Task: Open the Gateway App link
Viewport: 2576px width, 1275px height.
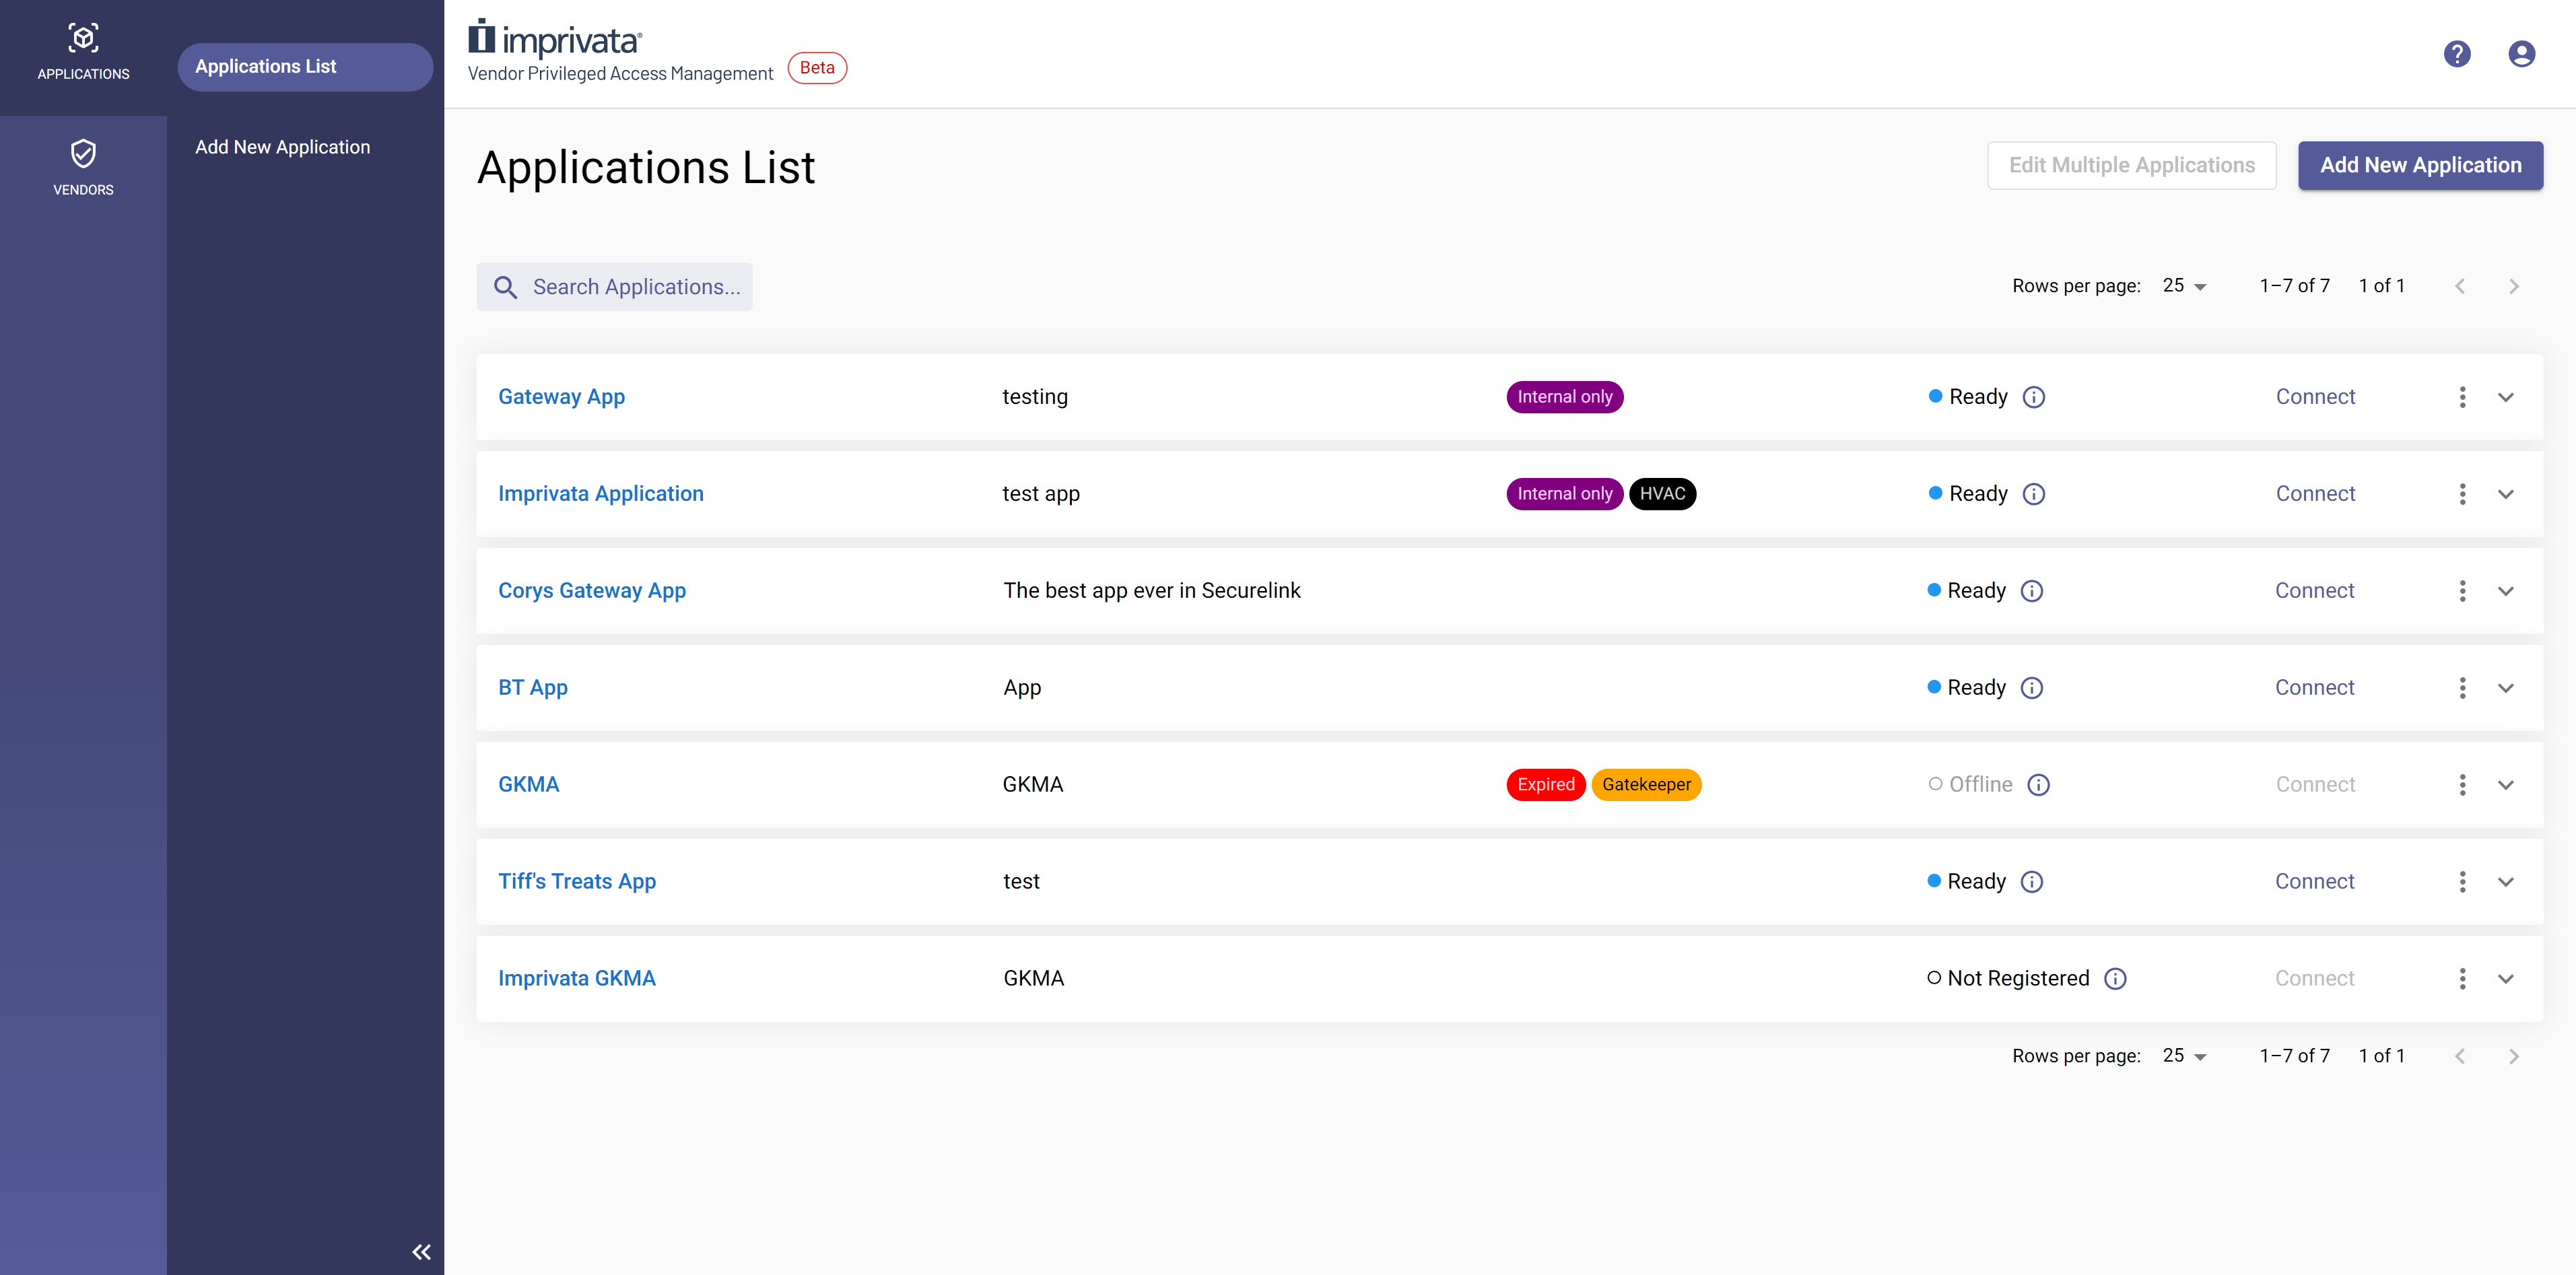Action: 561,397
